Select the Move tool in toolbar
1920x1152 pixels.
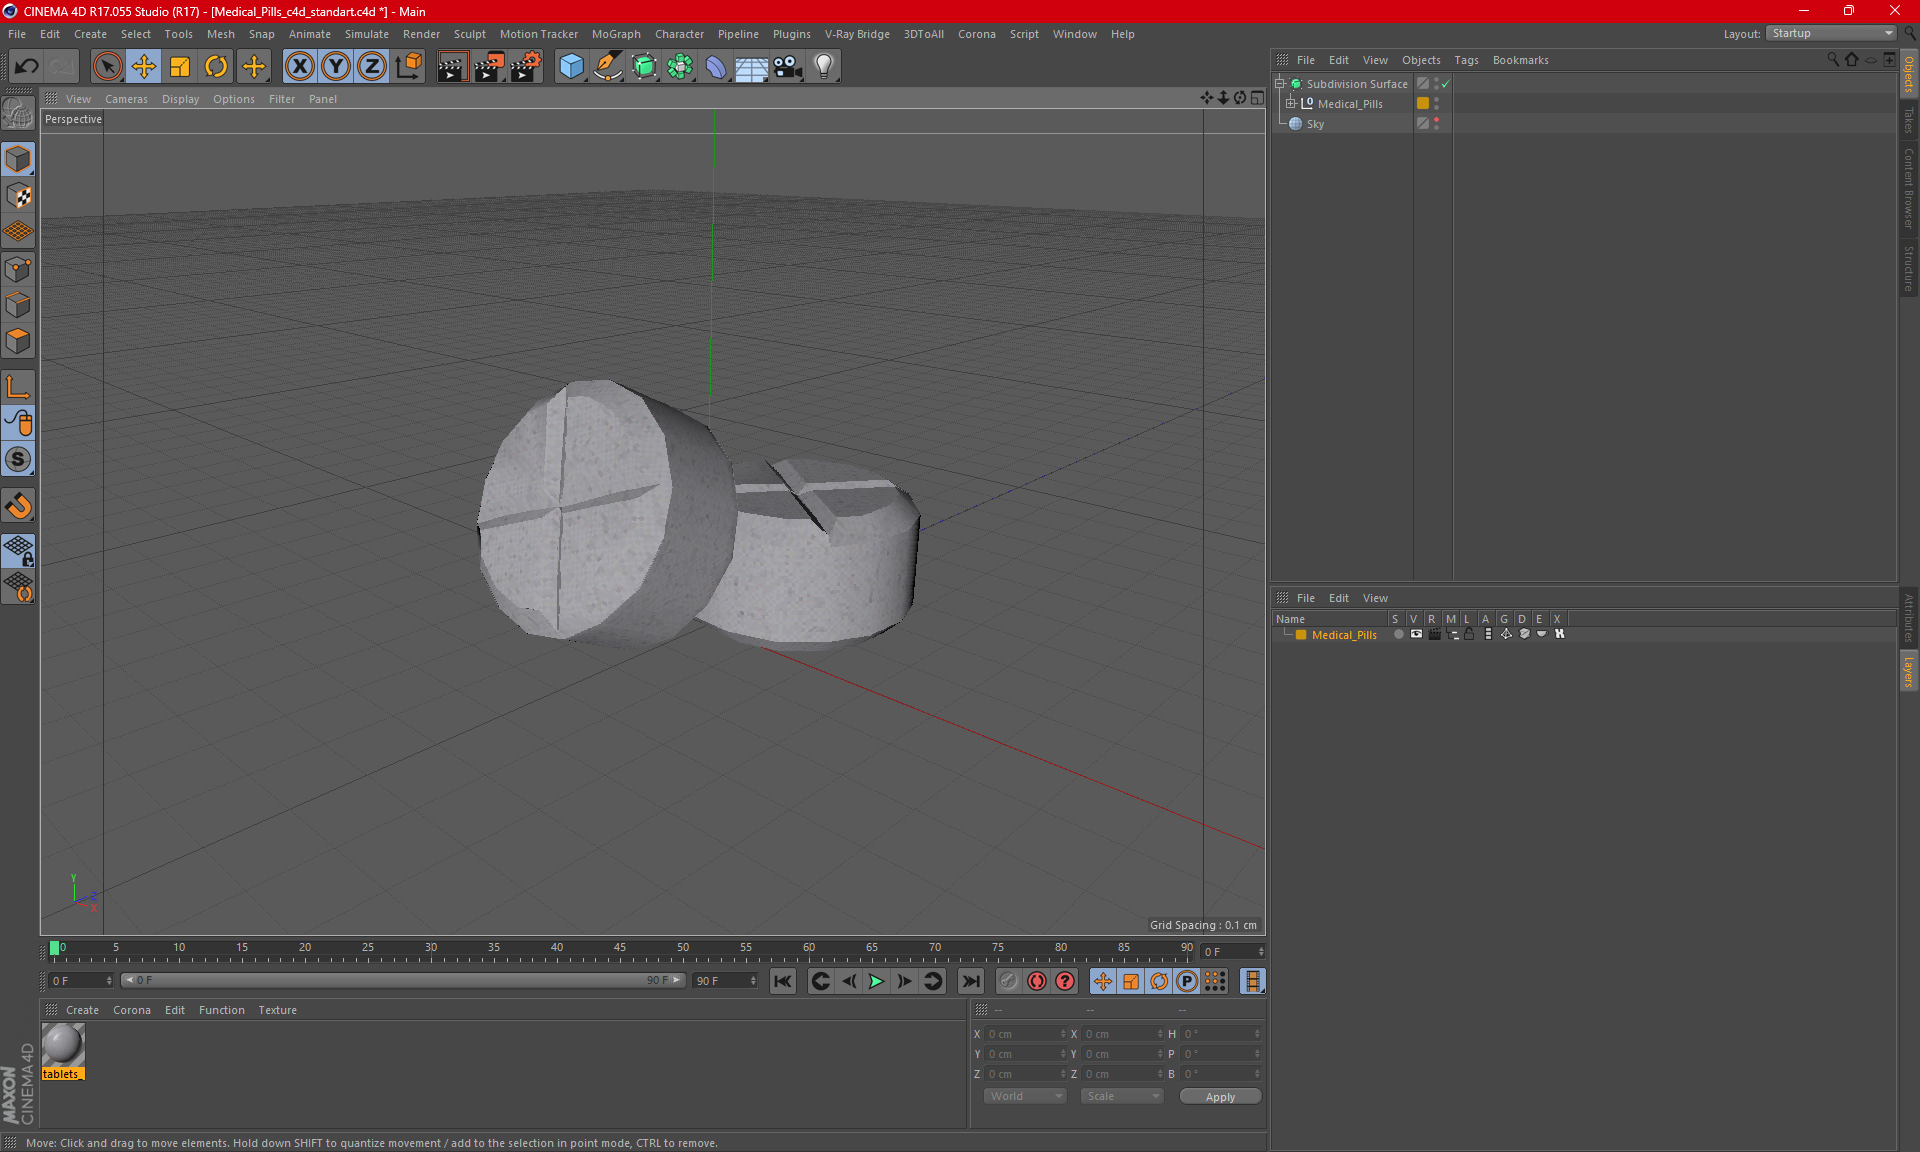coord(144,66)
